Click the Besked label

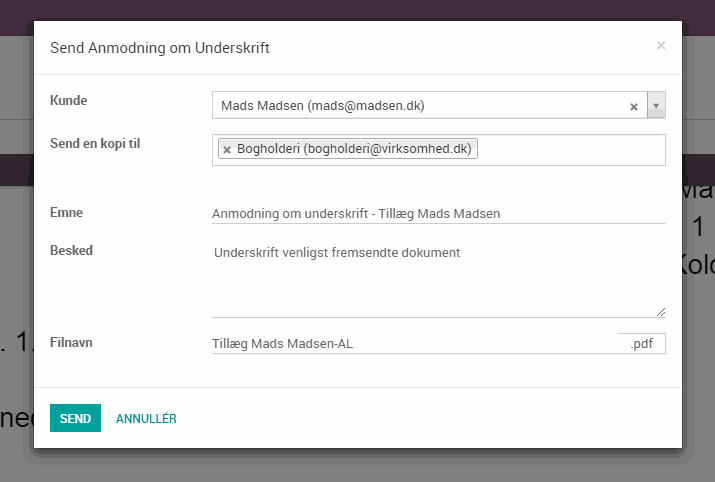(71, 250)
